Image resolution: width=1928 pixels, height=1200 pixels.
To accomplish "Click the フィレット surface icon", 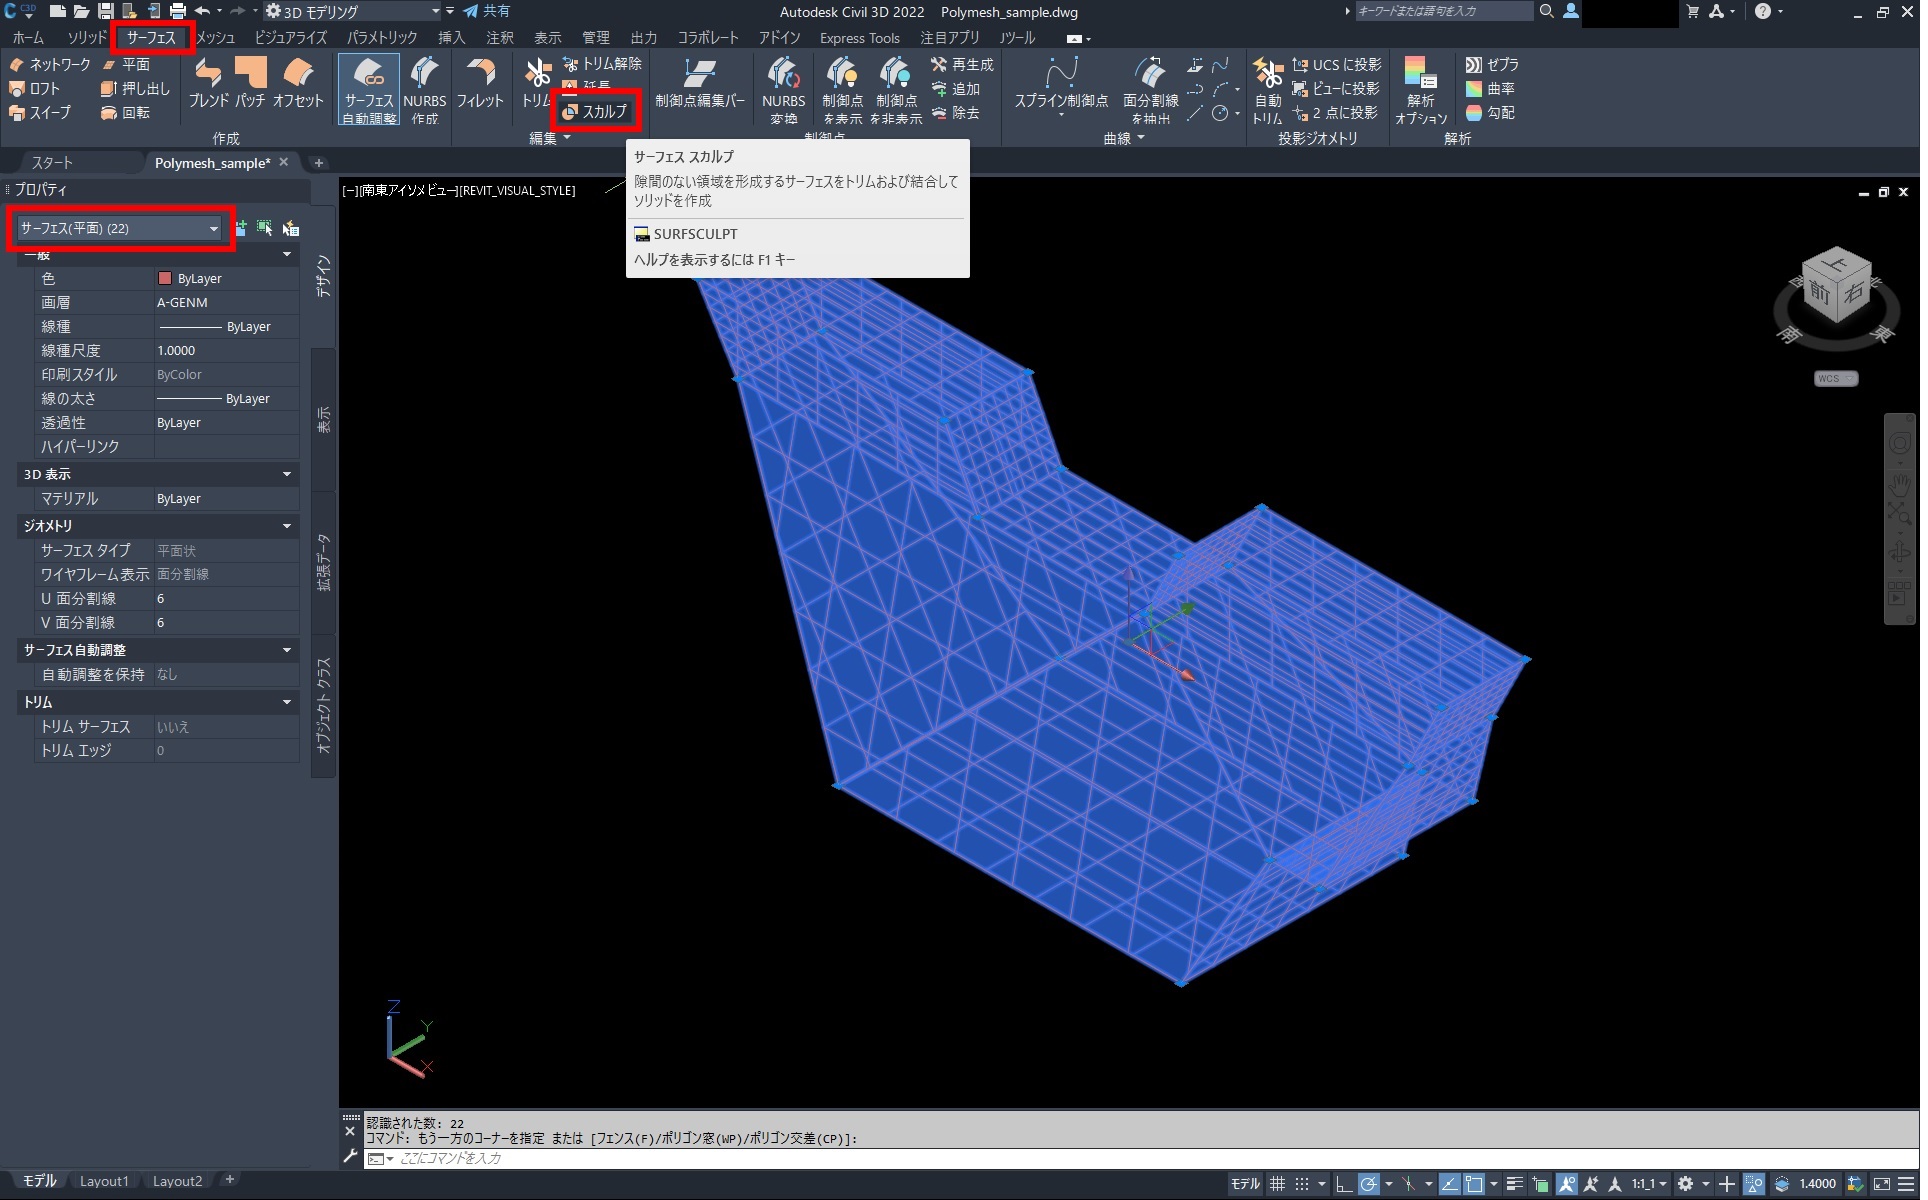I will 482,83.
